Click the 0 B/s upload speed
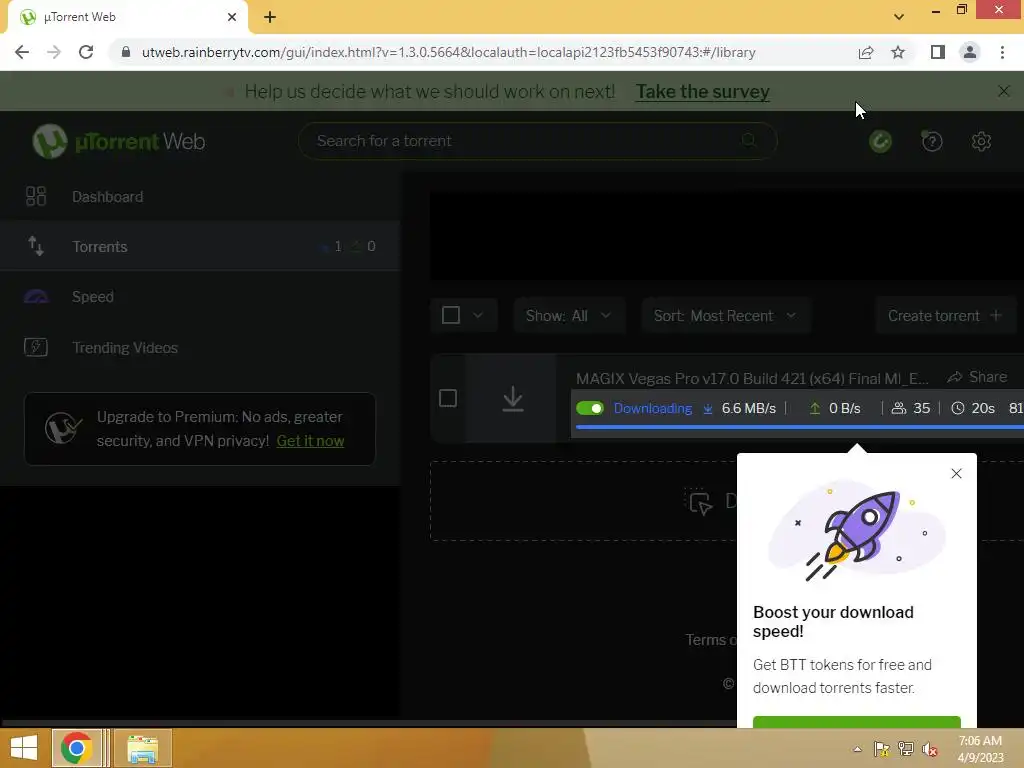Viewport: 1024px width, 768px height. (x=844, y=408)
